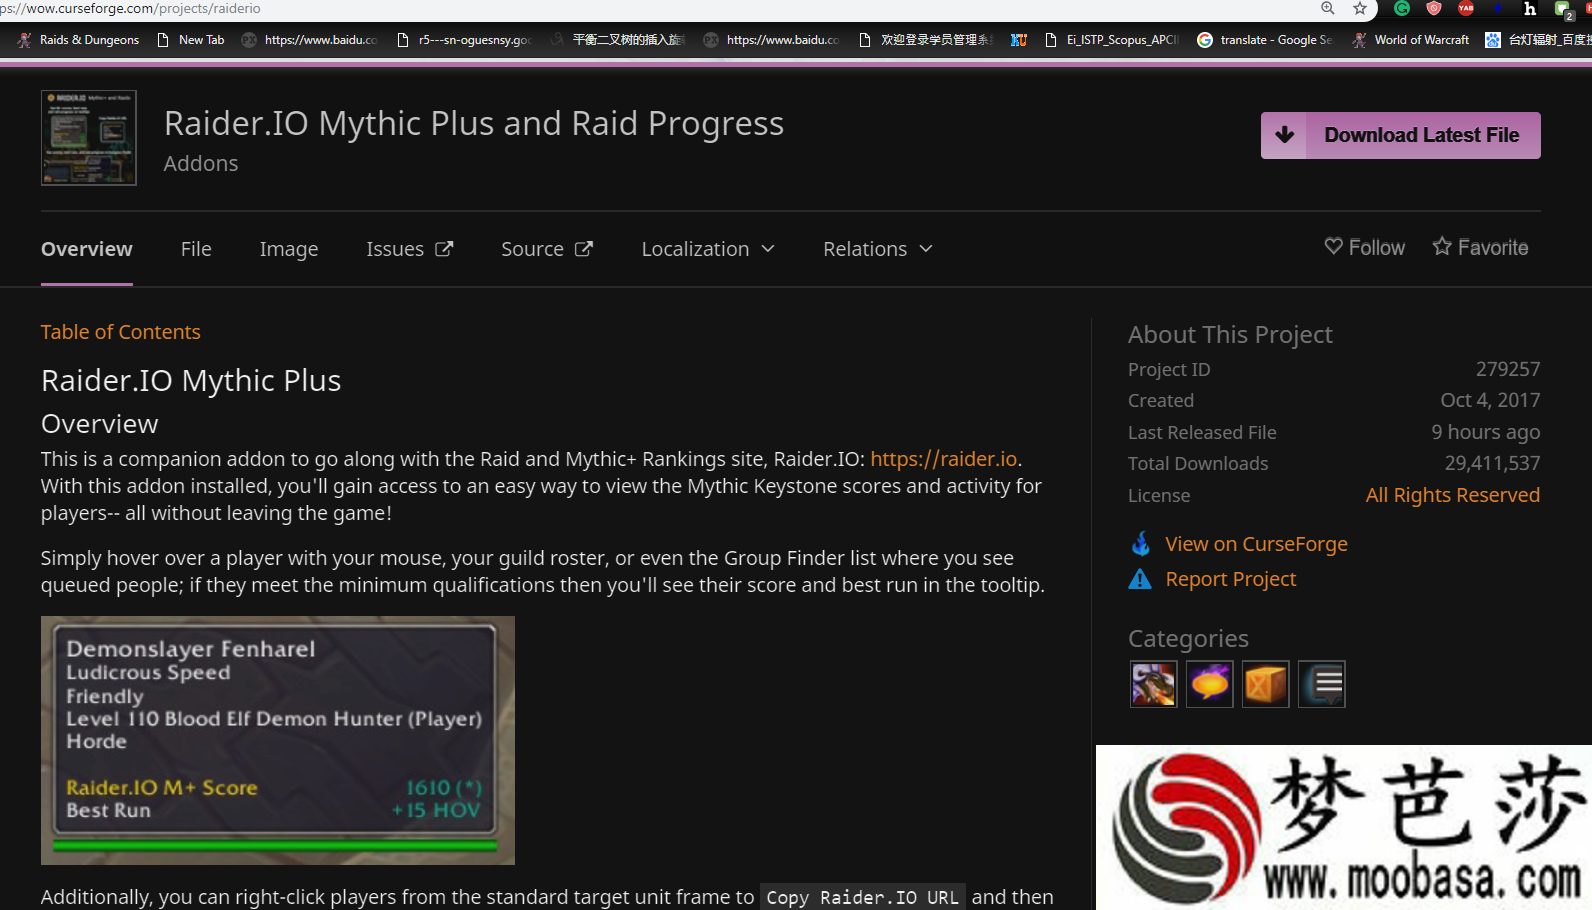
Task: Open the Issues external tab
Action: 410,249
